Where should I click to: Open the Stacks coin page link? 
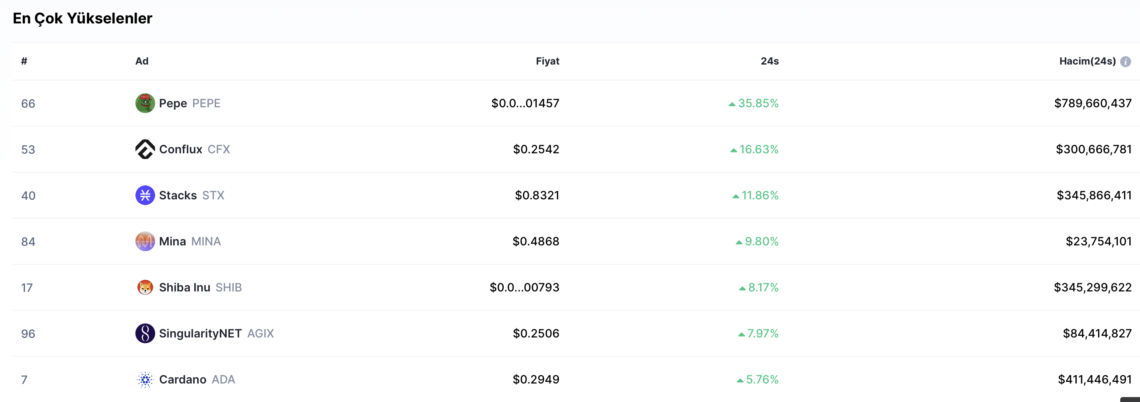(x=180, y=195)
